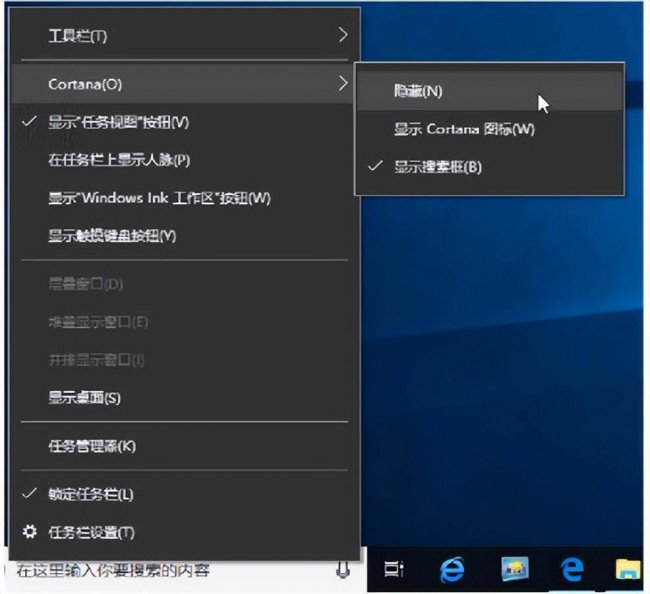
Task: Open 任务管理器(K) from the menu
Action: (x=185, y=446)
